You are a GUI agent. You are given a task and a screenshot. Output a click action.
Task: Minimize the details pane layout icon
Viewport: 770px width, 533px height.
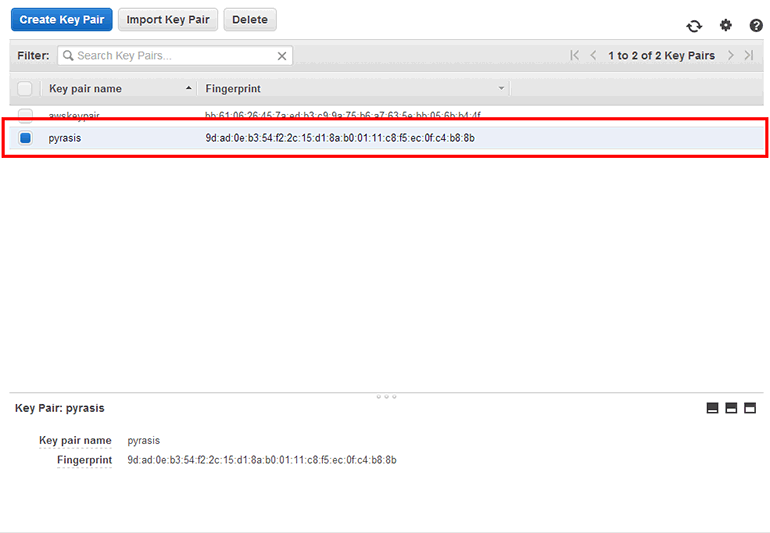click(713, 408)
